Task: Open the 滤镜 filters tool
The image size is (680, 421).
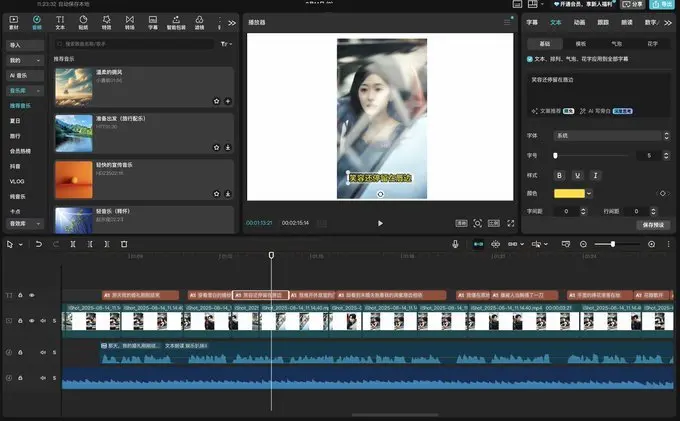Action: [199, 23]
